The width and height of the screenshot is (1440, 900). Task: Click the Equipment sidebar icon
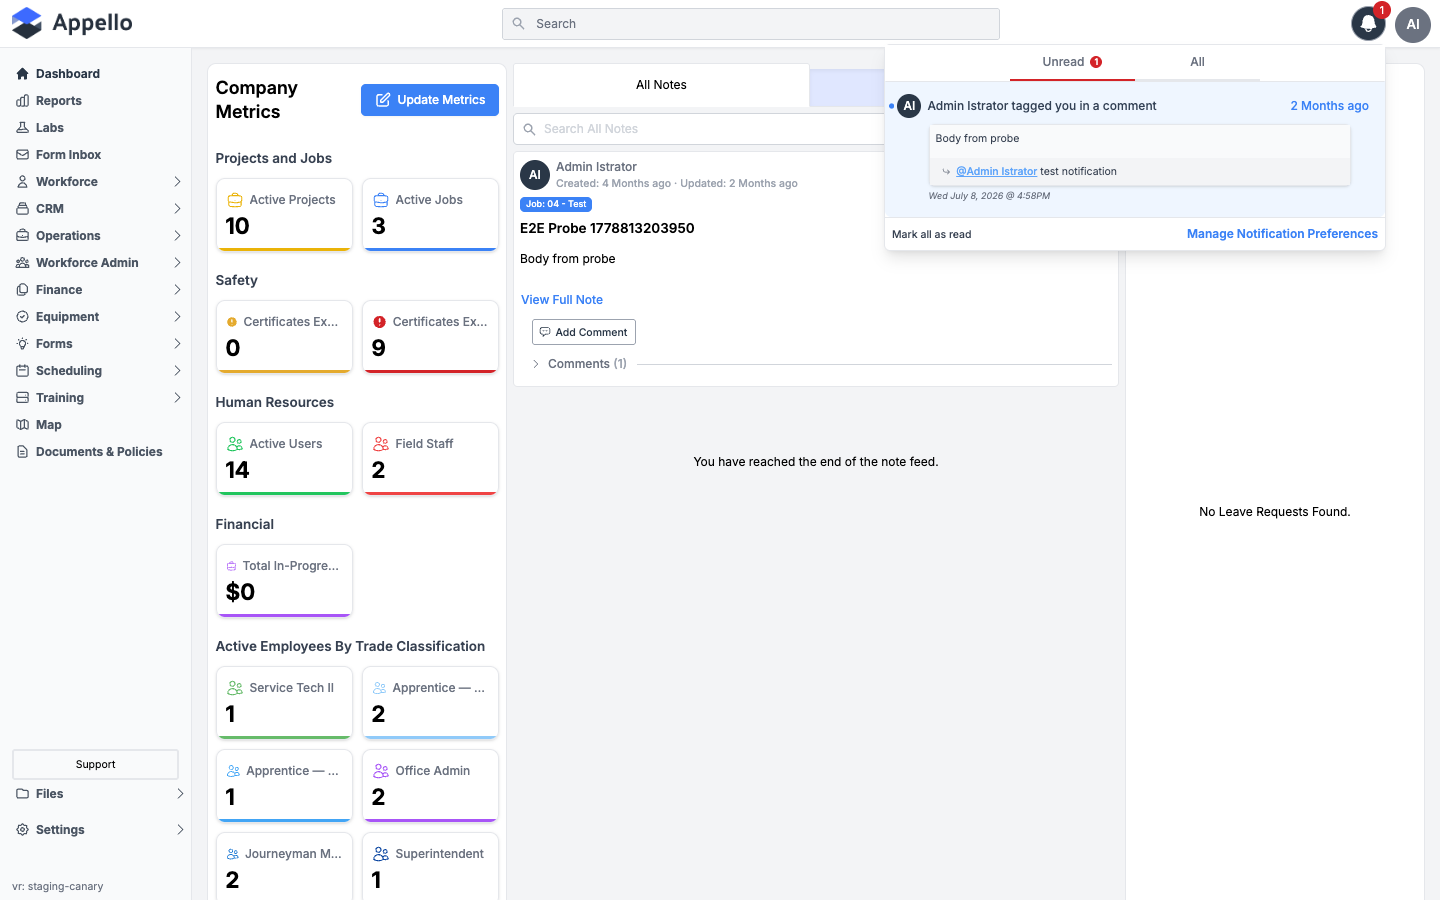click(22, 317)
